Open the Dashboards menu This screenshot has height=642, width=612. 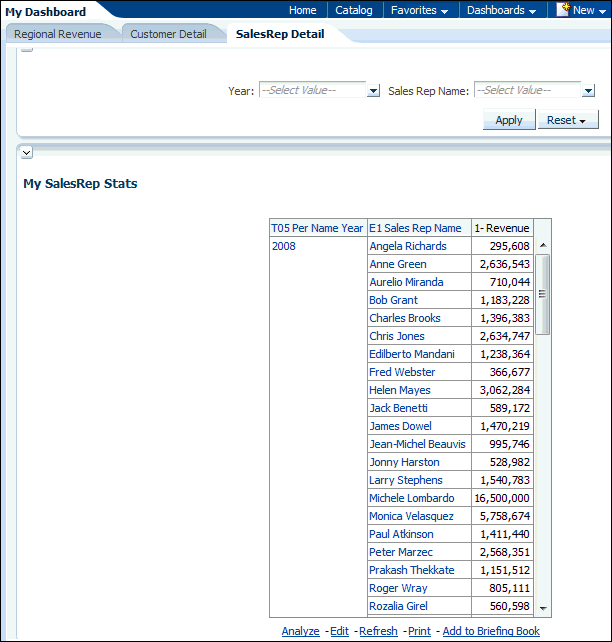coord(501,10)
